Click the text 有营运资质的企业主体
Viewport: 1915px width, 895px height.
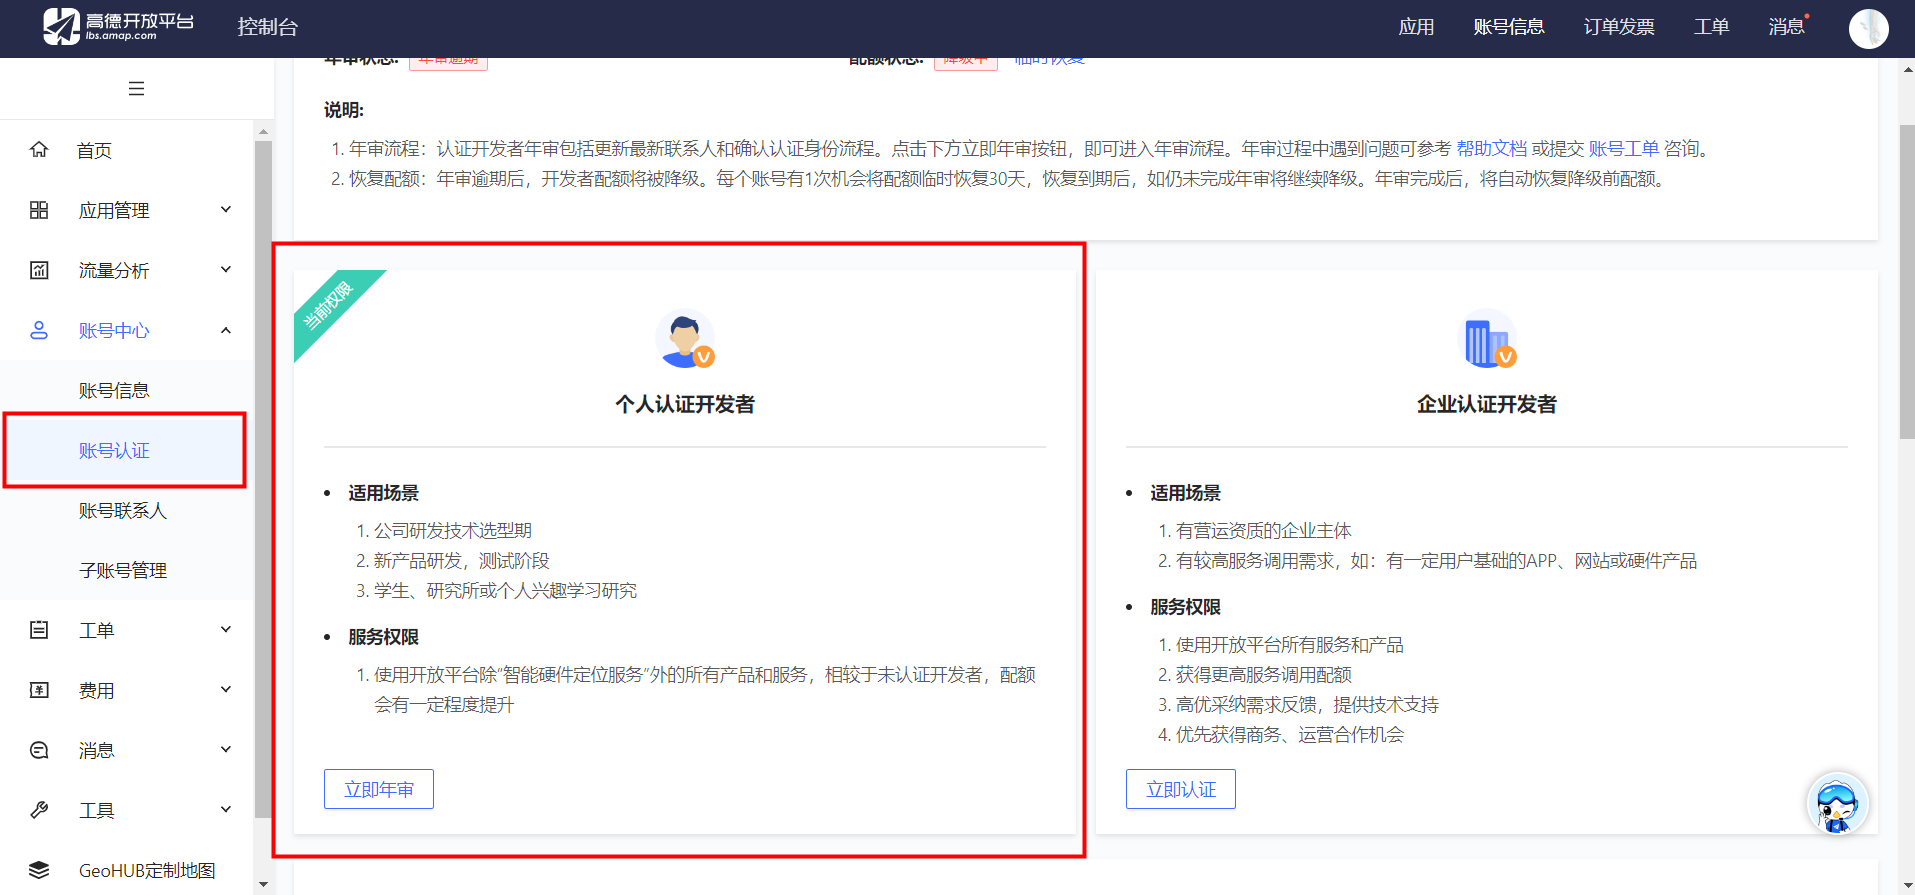click(x=1264, y=530)
